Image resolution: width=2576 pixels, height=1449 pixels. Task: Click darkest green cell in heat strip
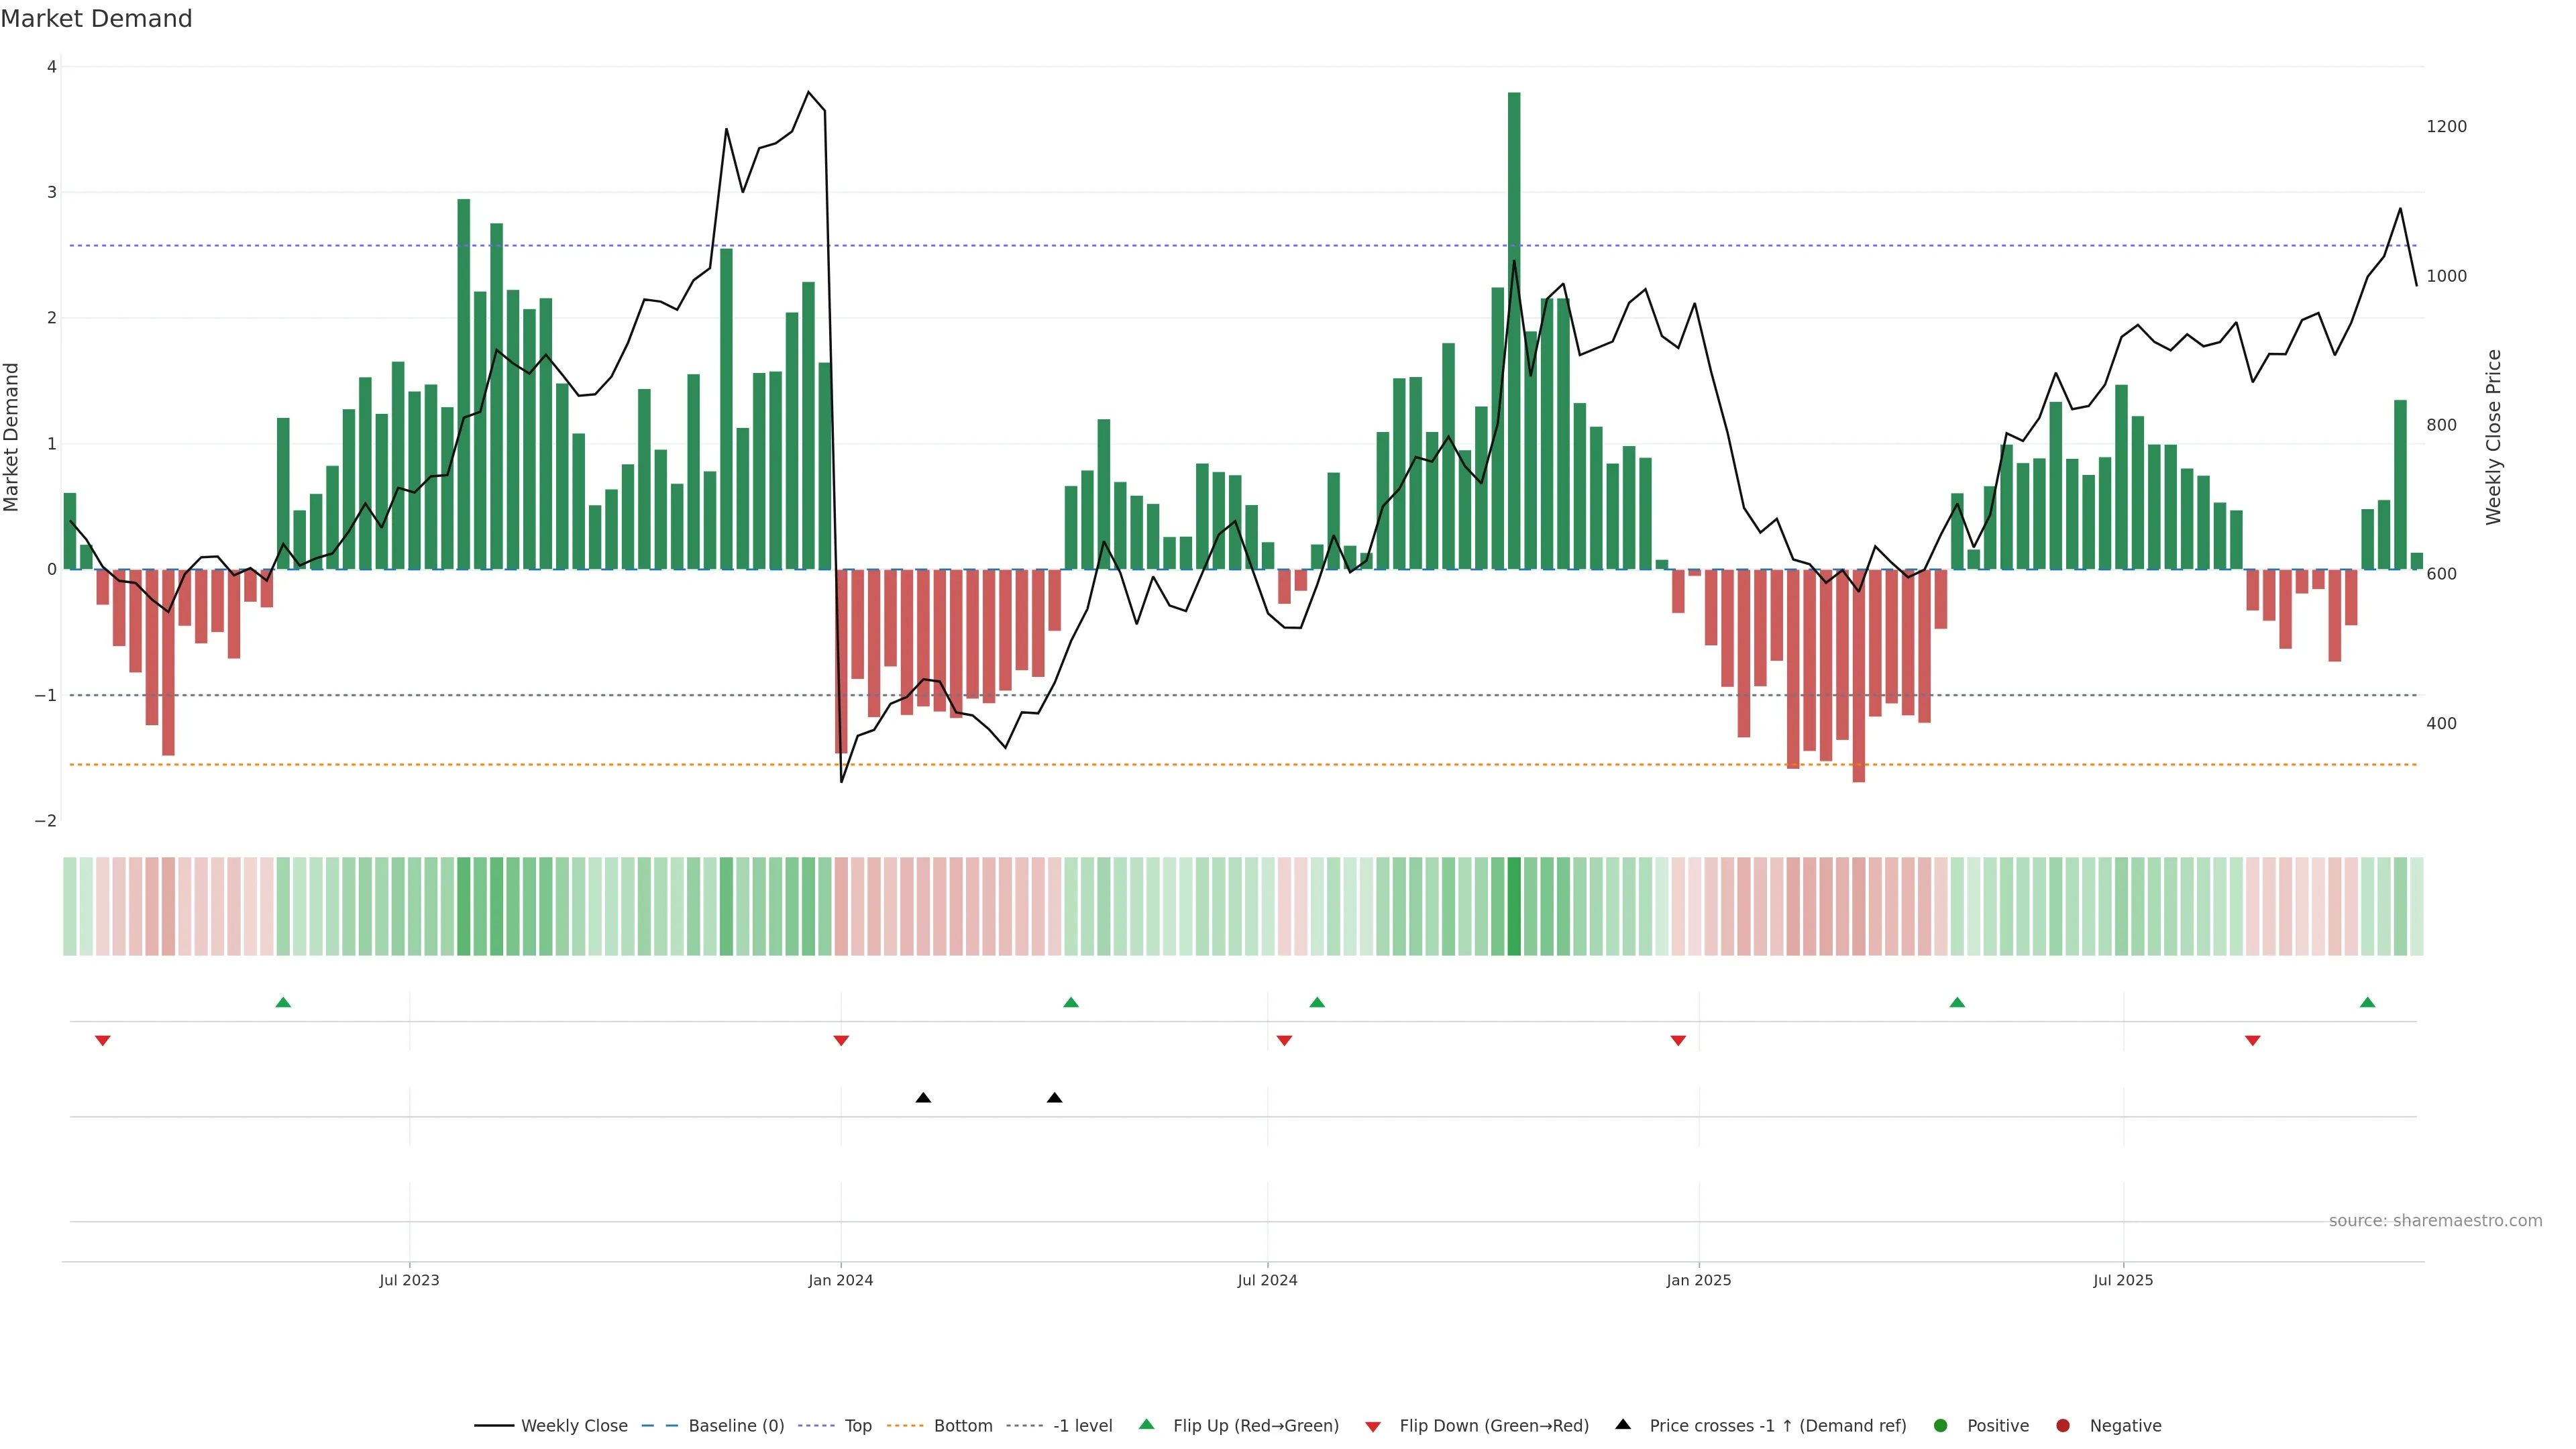click(1514, 906)
